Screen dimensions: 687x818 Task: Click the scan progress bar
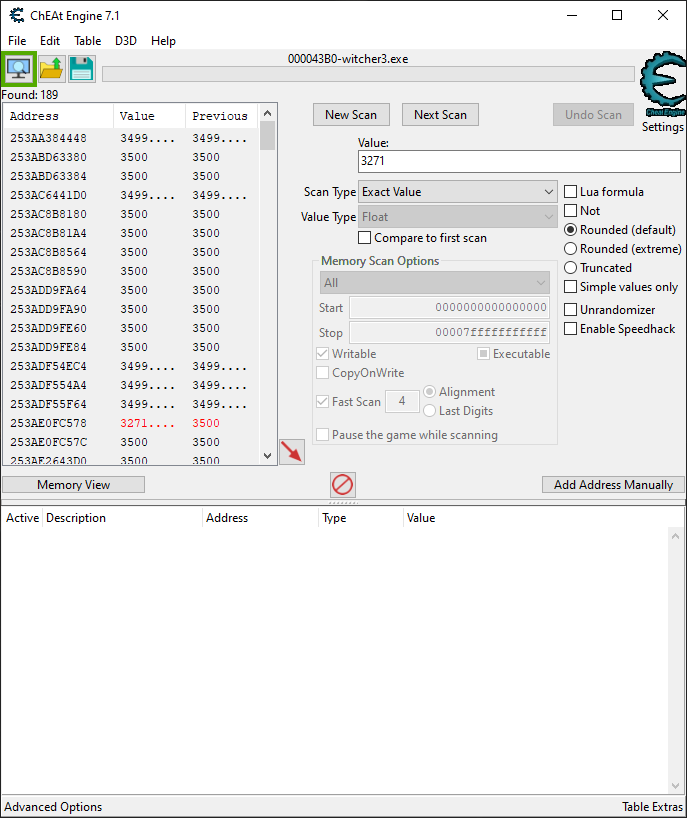tap(368, 74)
